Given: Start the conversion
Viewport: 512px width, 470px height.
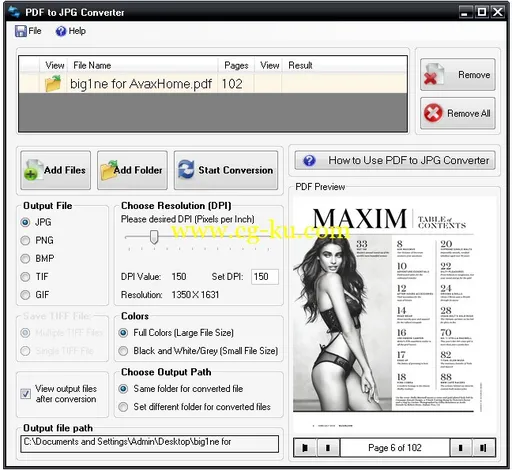Looking at the screenshot, I should pos(226,170).
